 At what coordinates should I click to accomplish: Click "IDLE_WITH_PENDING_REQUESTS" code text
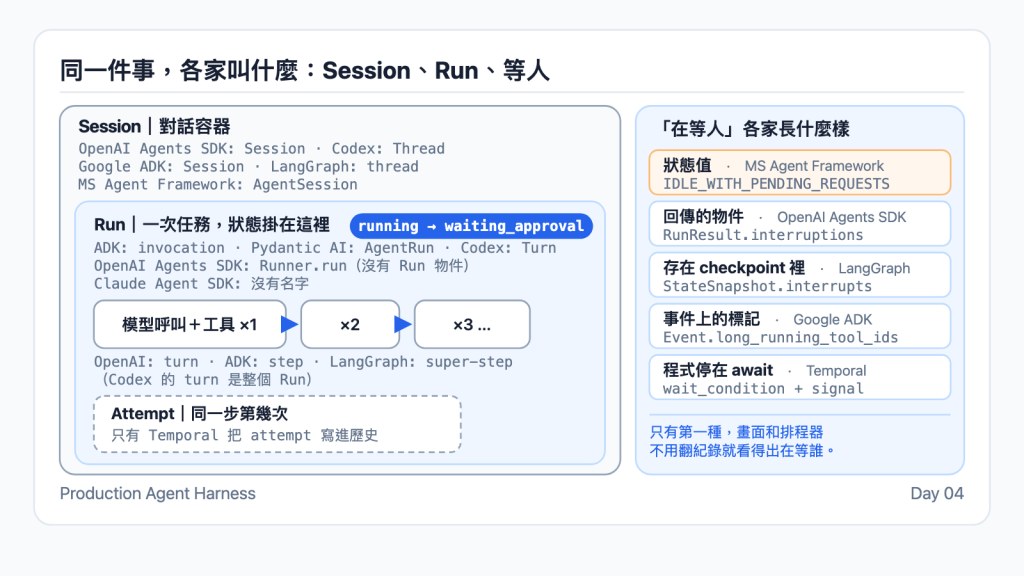[776, 184]
